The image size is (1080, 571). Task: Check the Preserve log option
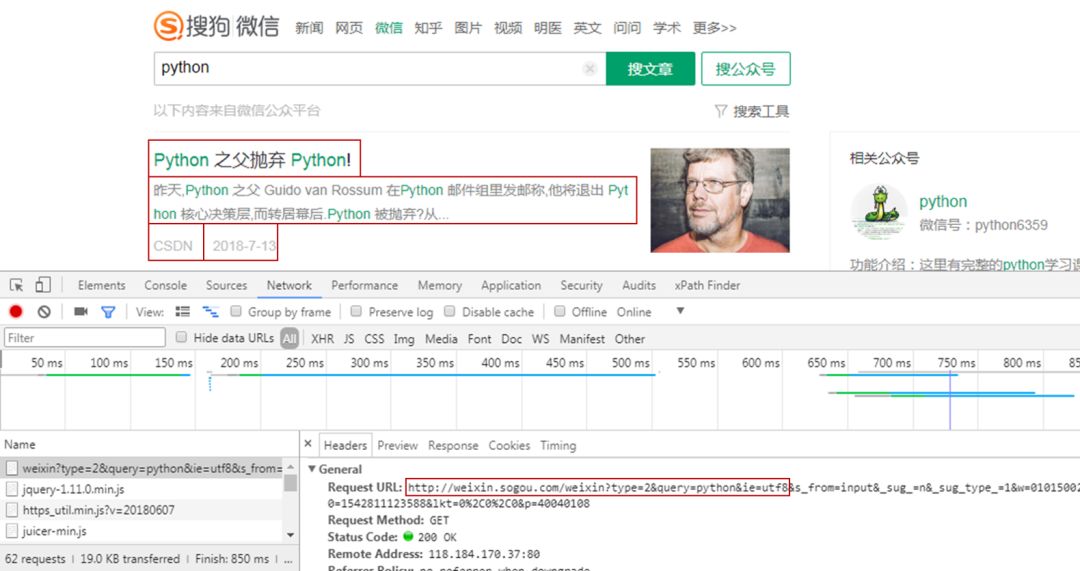(x=356, y=311)
